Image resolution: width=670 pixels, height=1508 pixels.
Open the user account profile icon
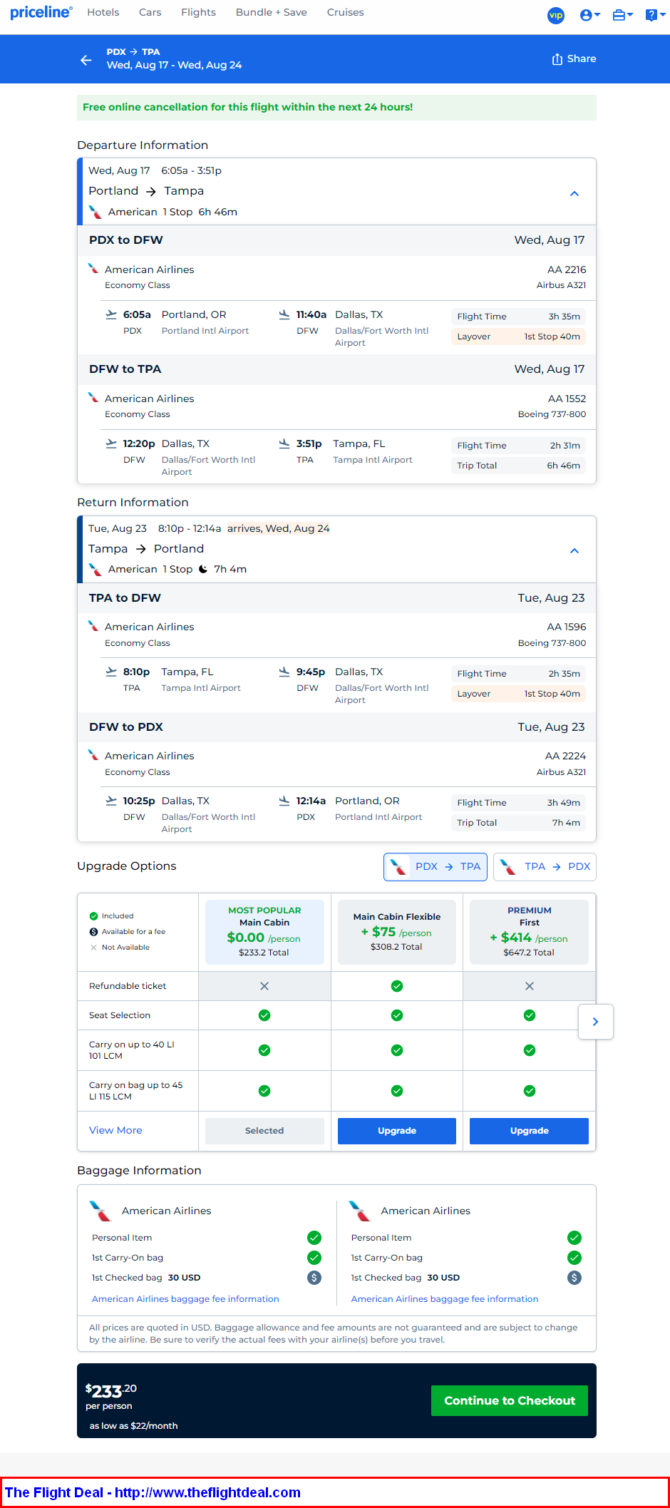click(590, 15)
